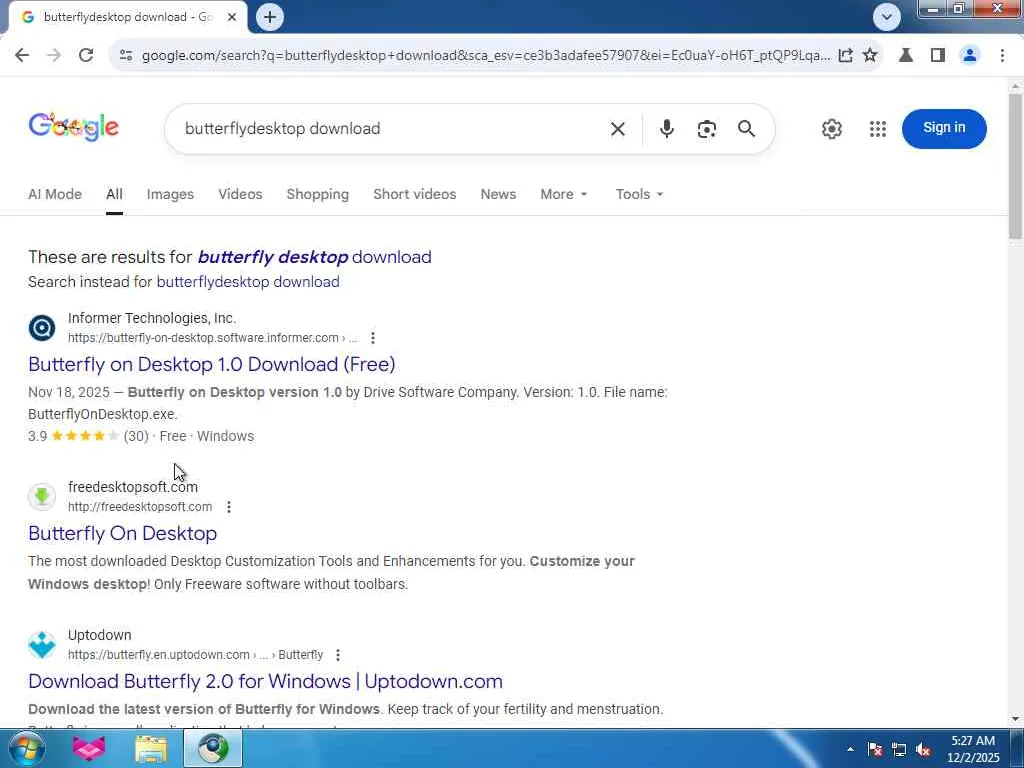
Task: Open Google quick settings gear
Action: 831,129
